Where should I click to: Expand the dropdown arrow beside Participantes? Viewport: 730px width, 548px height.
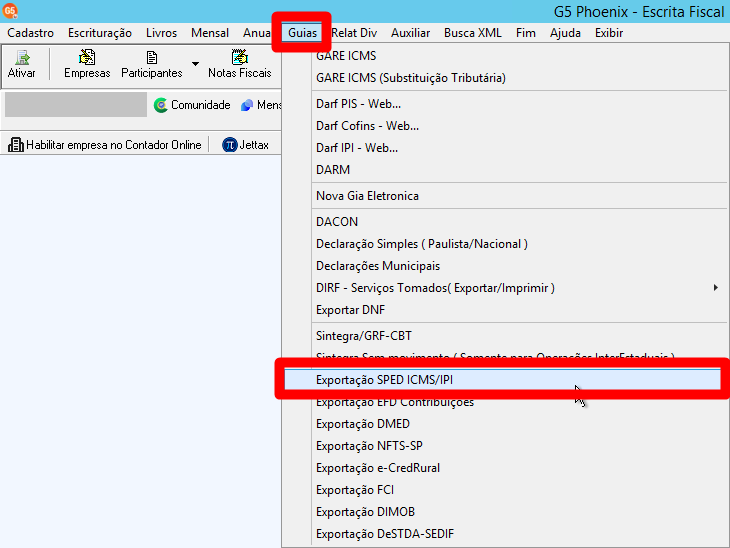coord(196,64)
